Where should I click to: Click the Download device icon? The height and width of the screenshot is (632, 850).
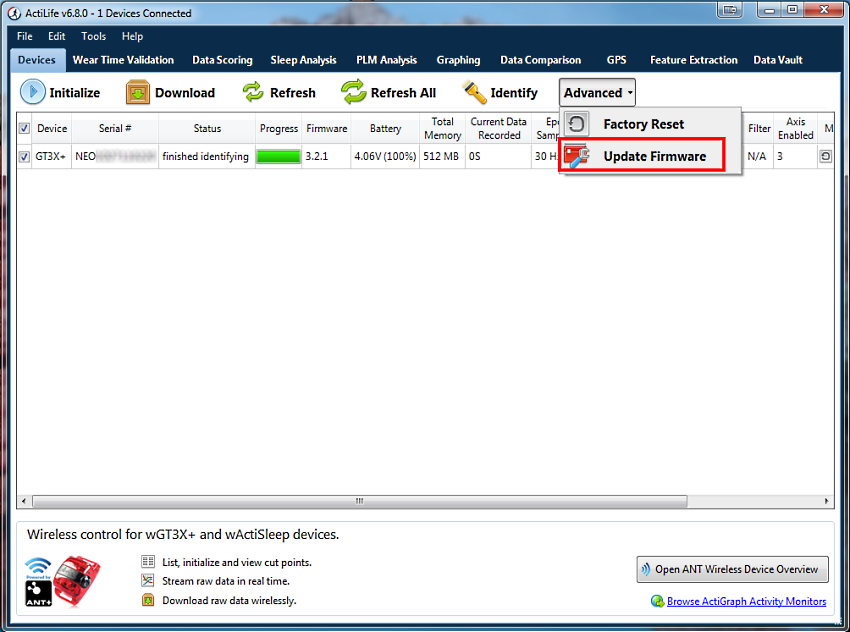click(138, 93)
